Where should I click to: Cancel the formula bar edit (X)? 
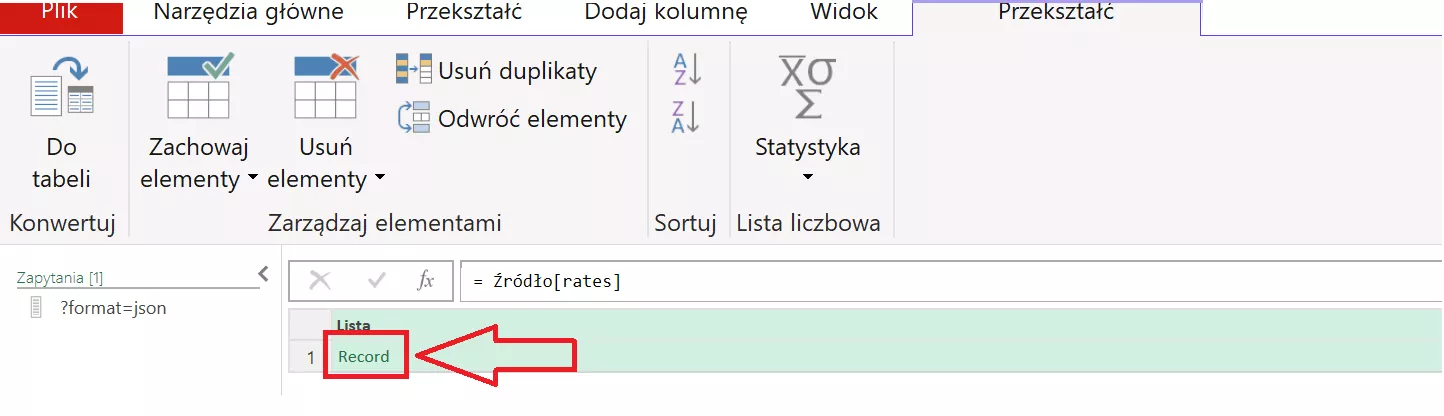[320, 281]
